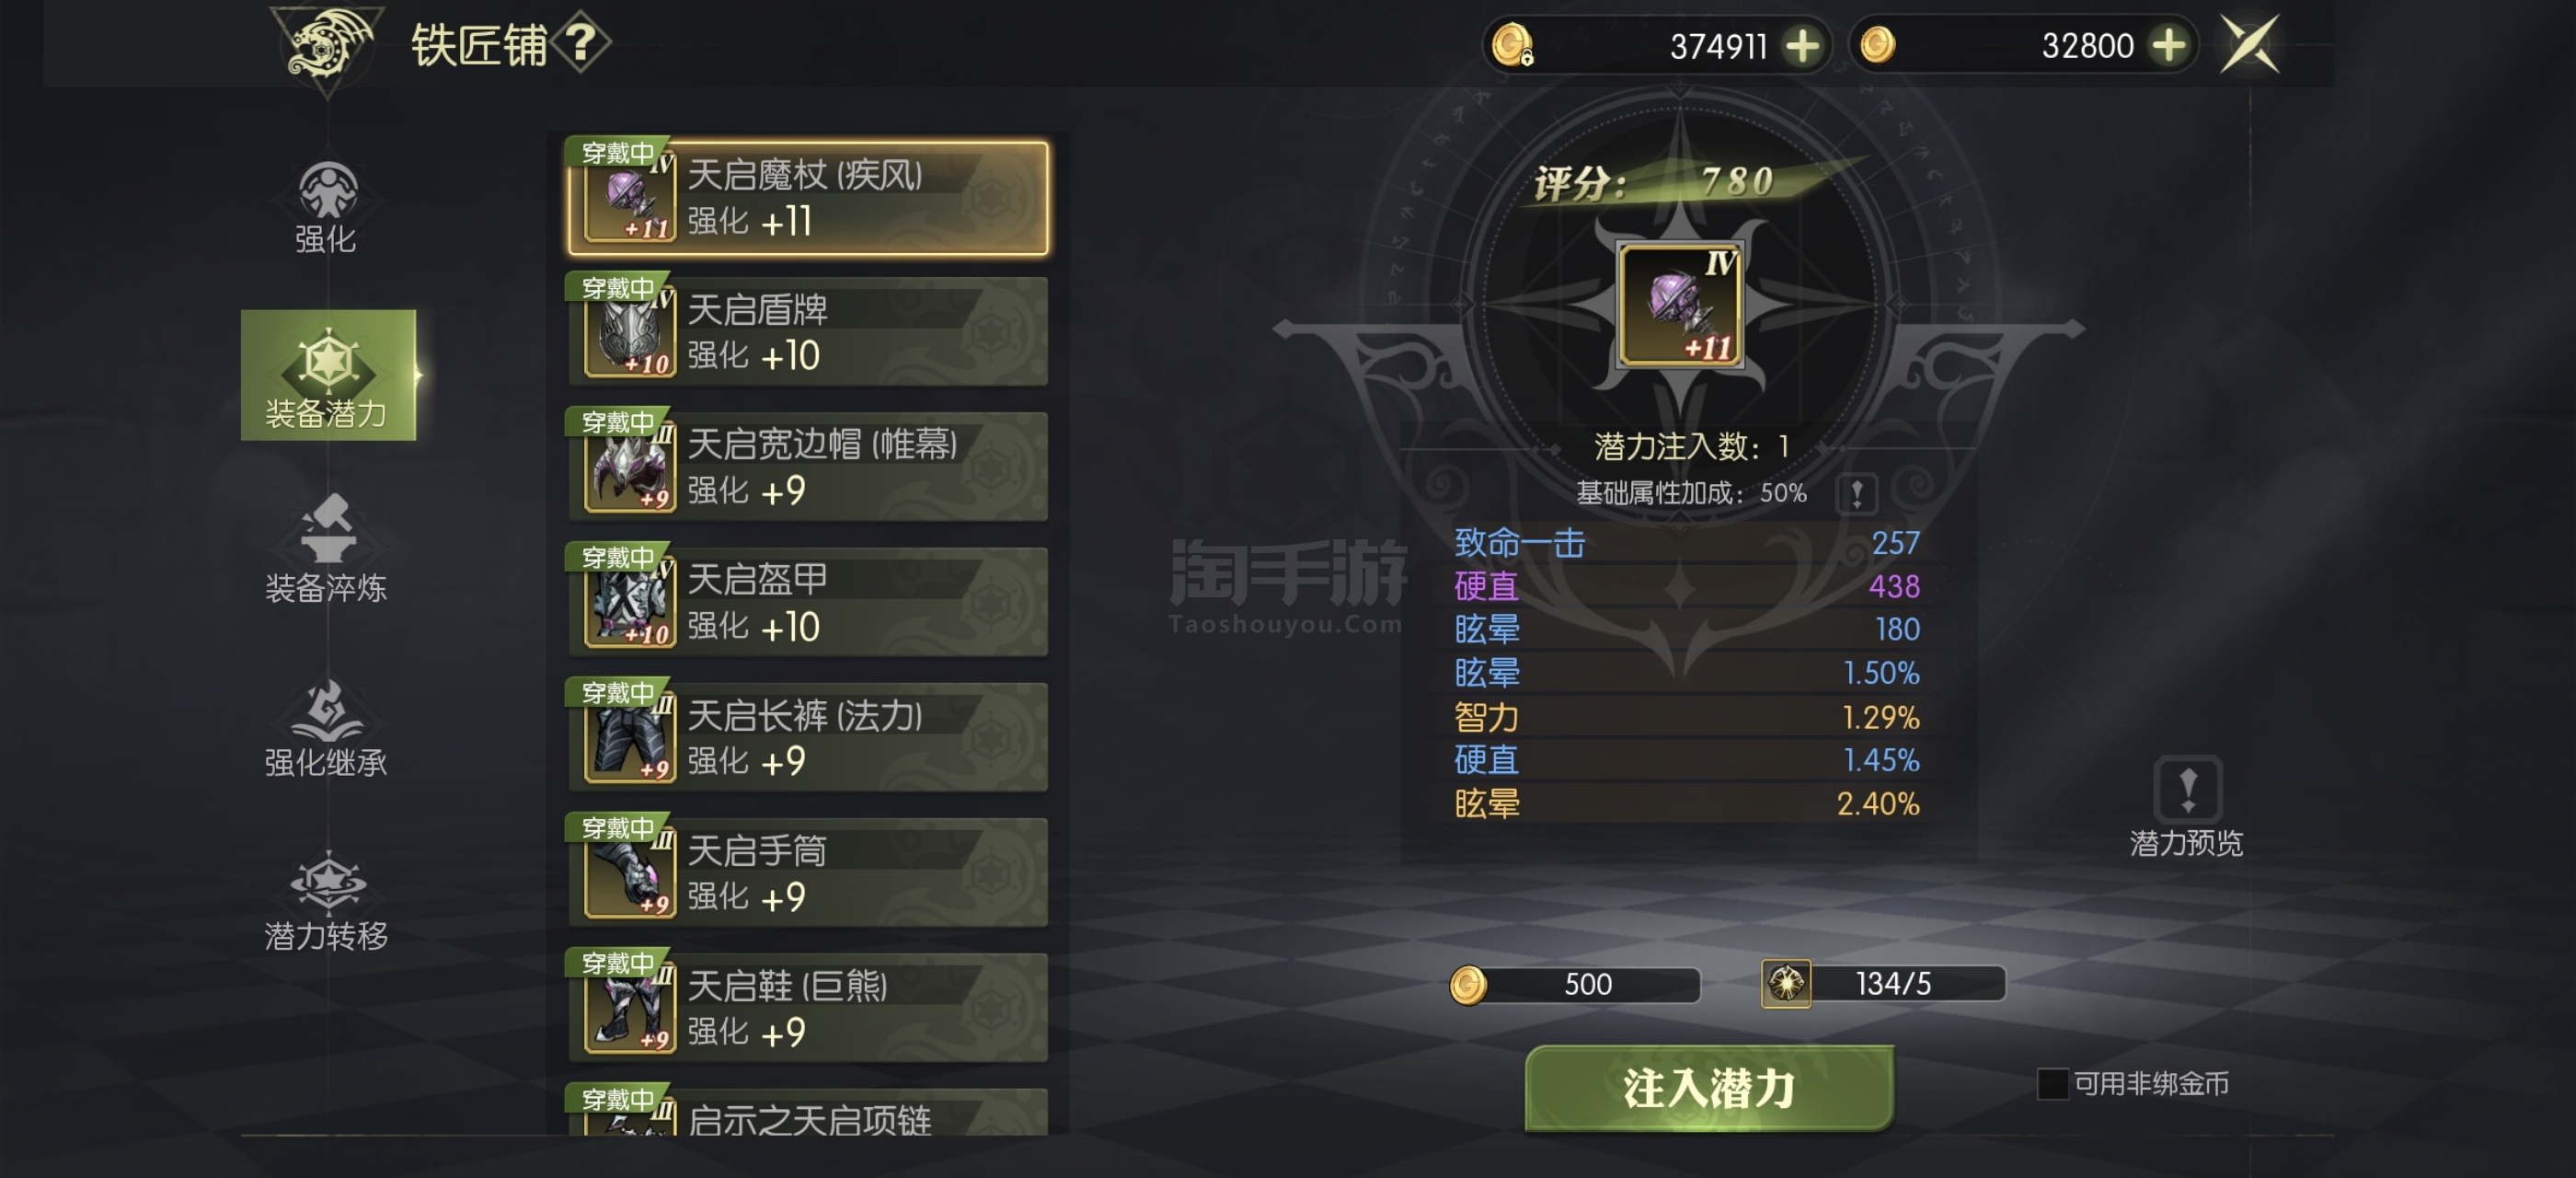The image size is (2576, 1178).
Task: Choose 天启盔甲 from the equipment list
Action: [808, 602]
